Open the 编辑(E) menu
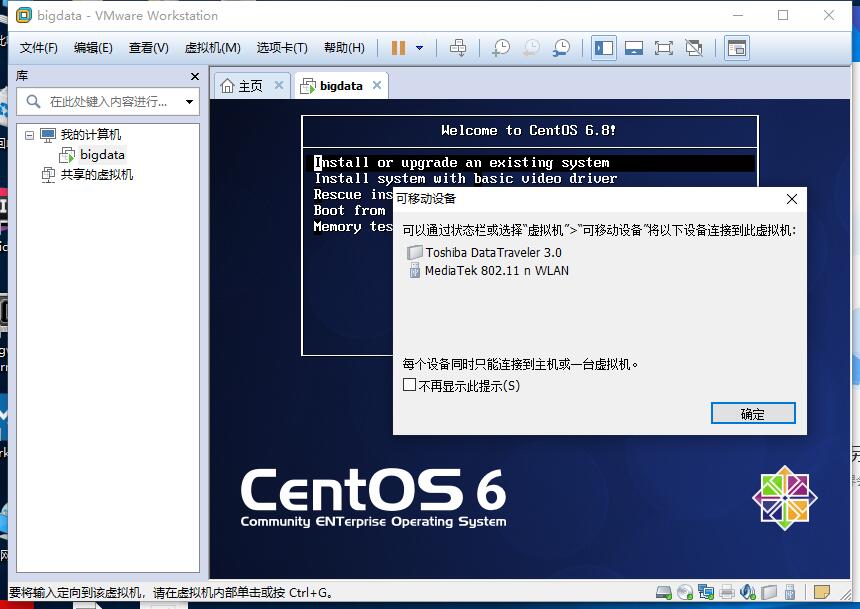Screen dimensions: 860x609 [x=93, y=48]
